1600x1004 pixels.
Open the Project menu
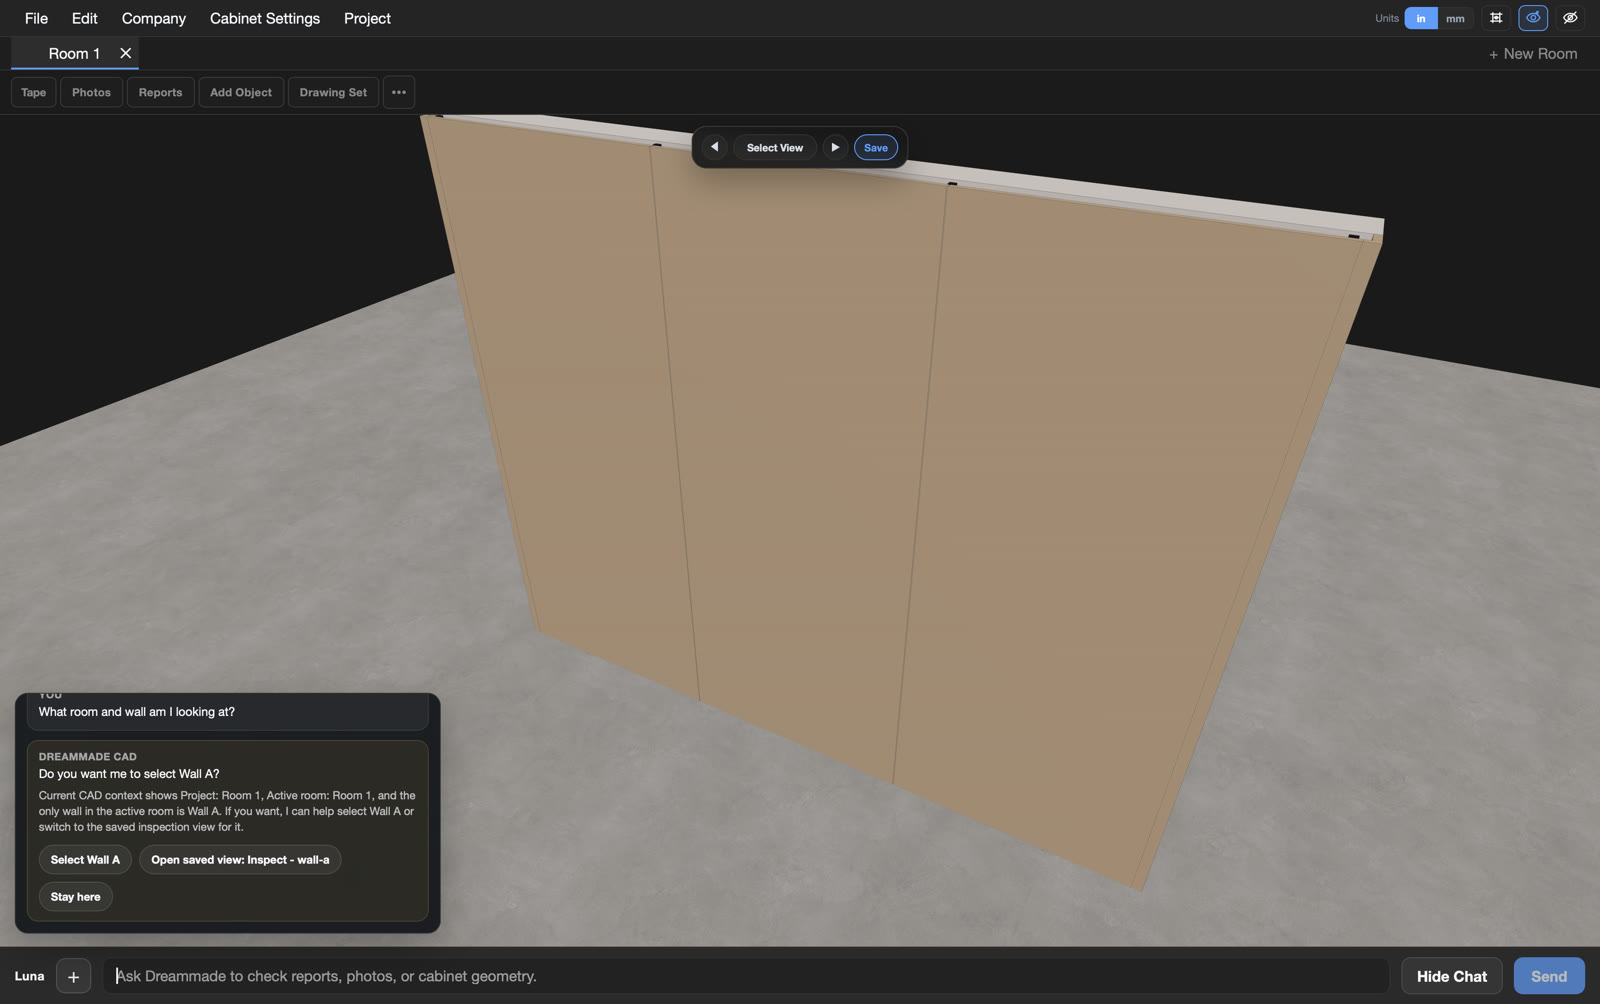coord(367,18)
